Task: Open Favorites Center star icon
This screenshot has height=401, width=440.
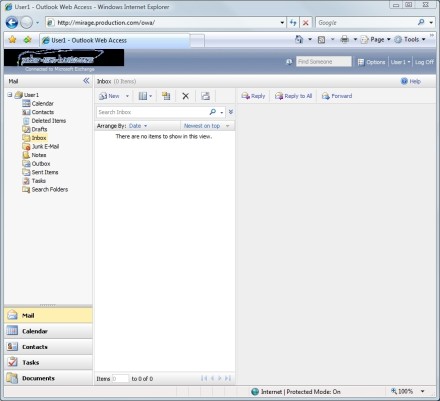Action: (x=12, y=40)
